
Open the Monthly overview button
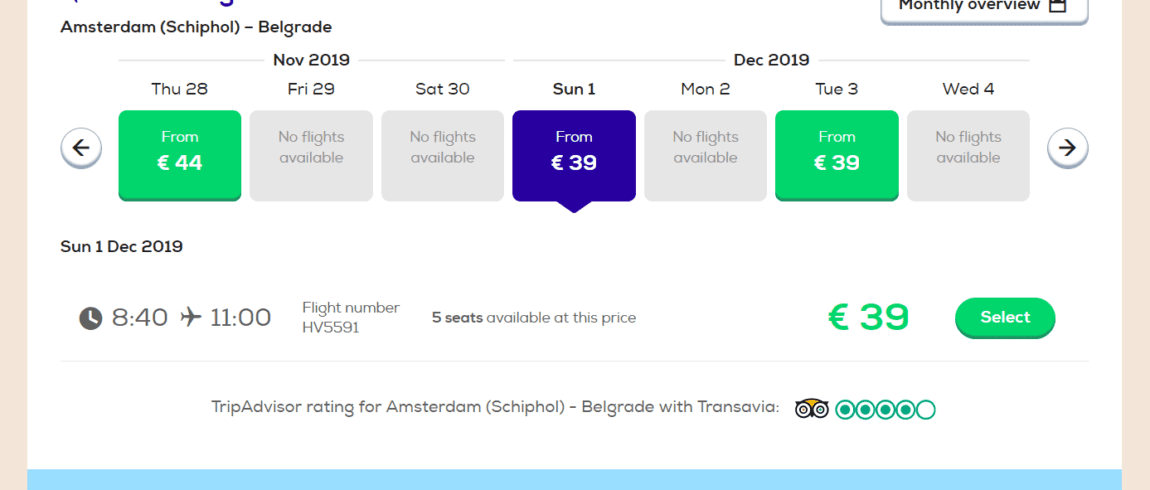(984, 6)
